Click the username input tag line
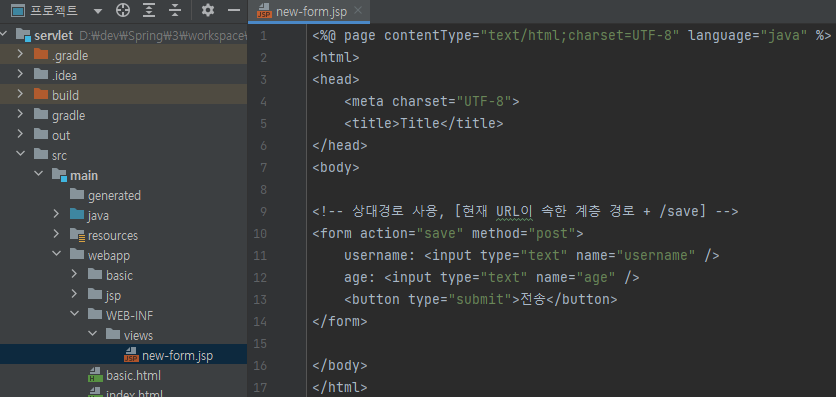This screenshot has width=836, height=397. [x=532, y=255]
